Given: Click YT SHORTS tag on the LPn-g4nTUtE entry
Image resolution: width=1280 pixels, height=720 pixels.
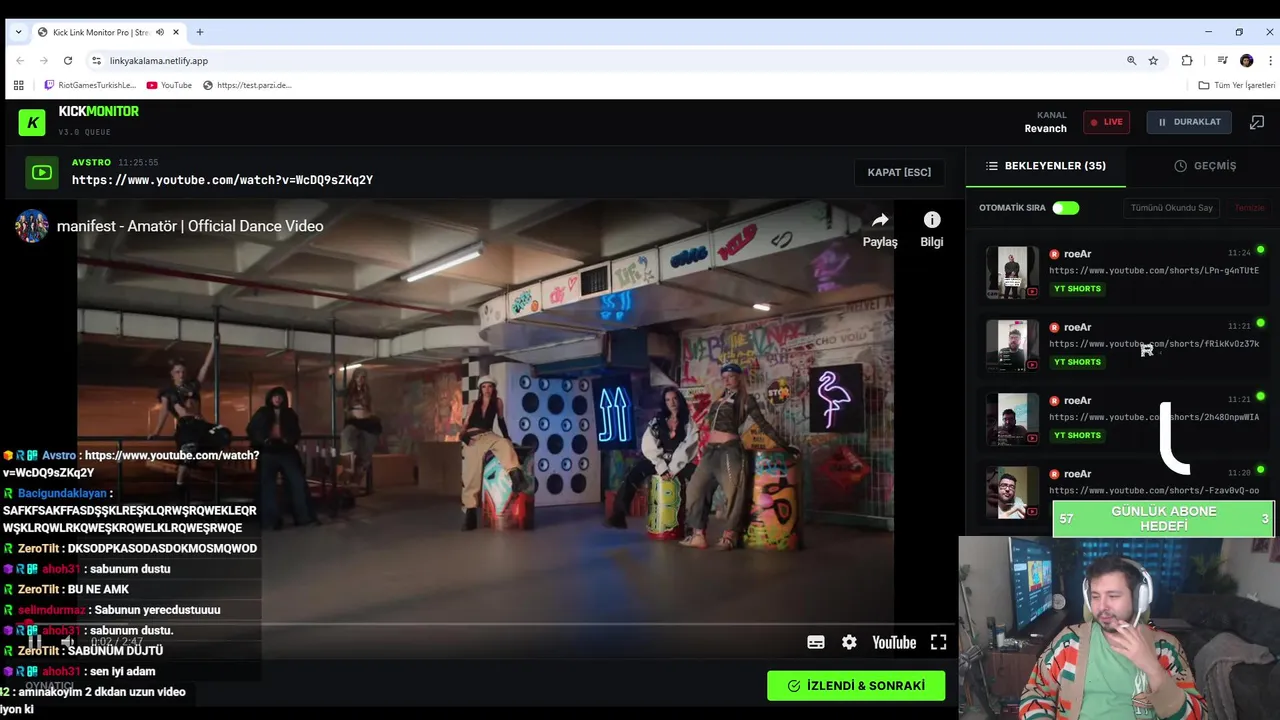Looking at the screenshot, I should click(1077, 289).
